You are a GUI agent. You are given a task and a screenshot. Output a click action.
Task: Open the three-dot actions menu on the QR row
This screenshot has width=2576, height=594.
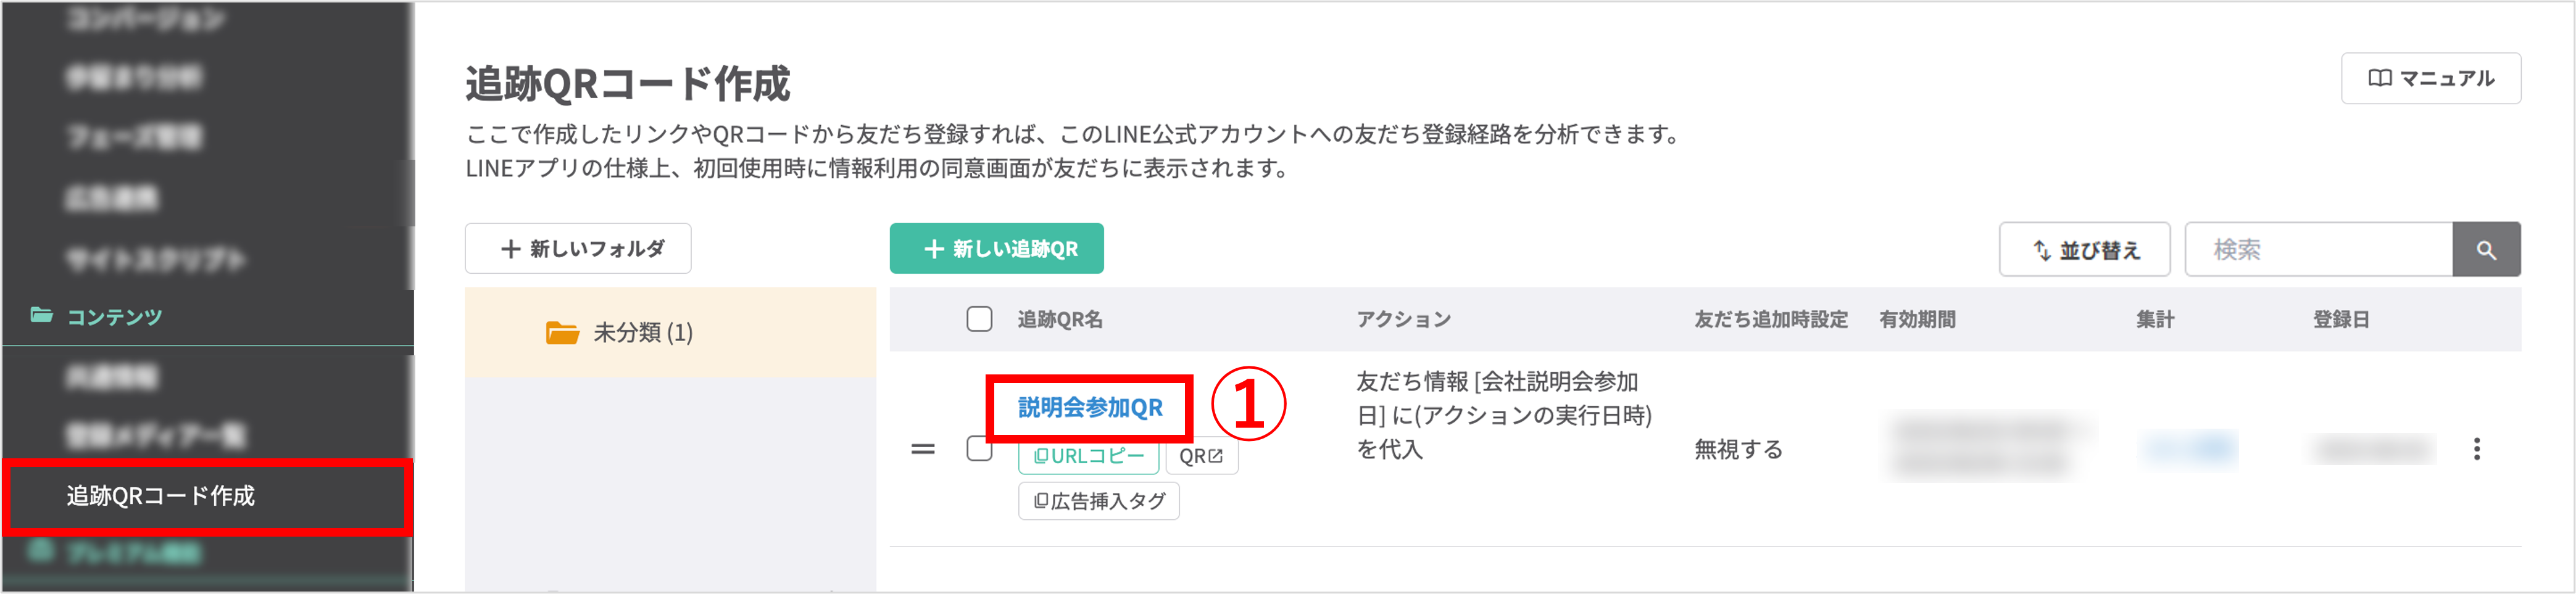(x=2478, y=450)
